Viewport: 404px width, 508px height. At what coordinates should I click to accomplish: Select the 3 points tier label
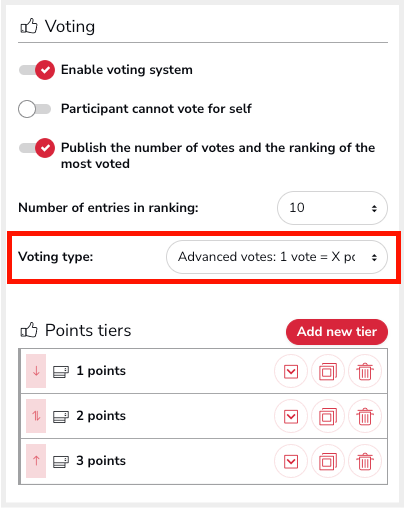[101, 461]
